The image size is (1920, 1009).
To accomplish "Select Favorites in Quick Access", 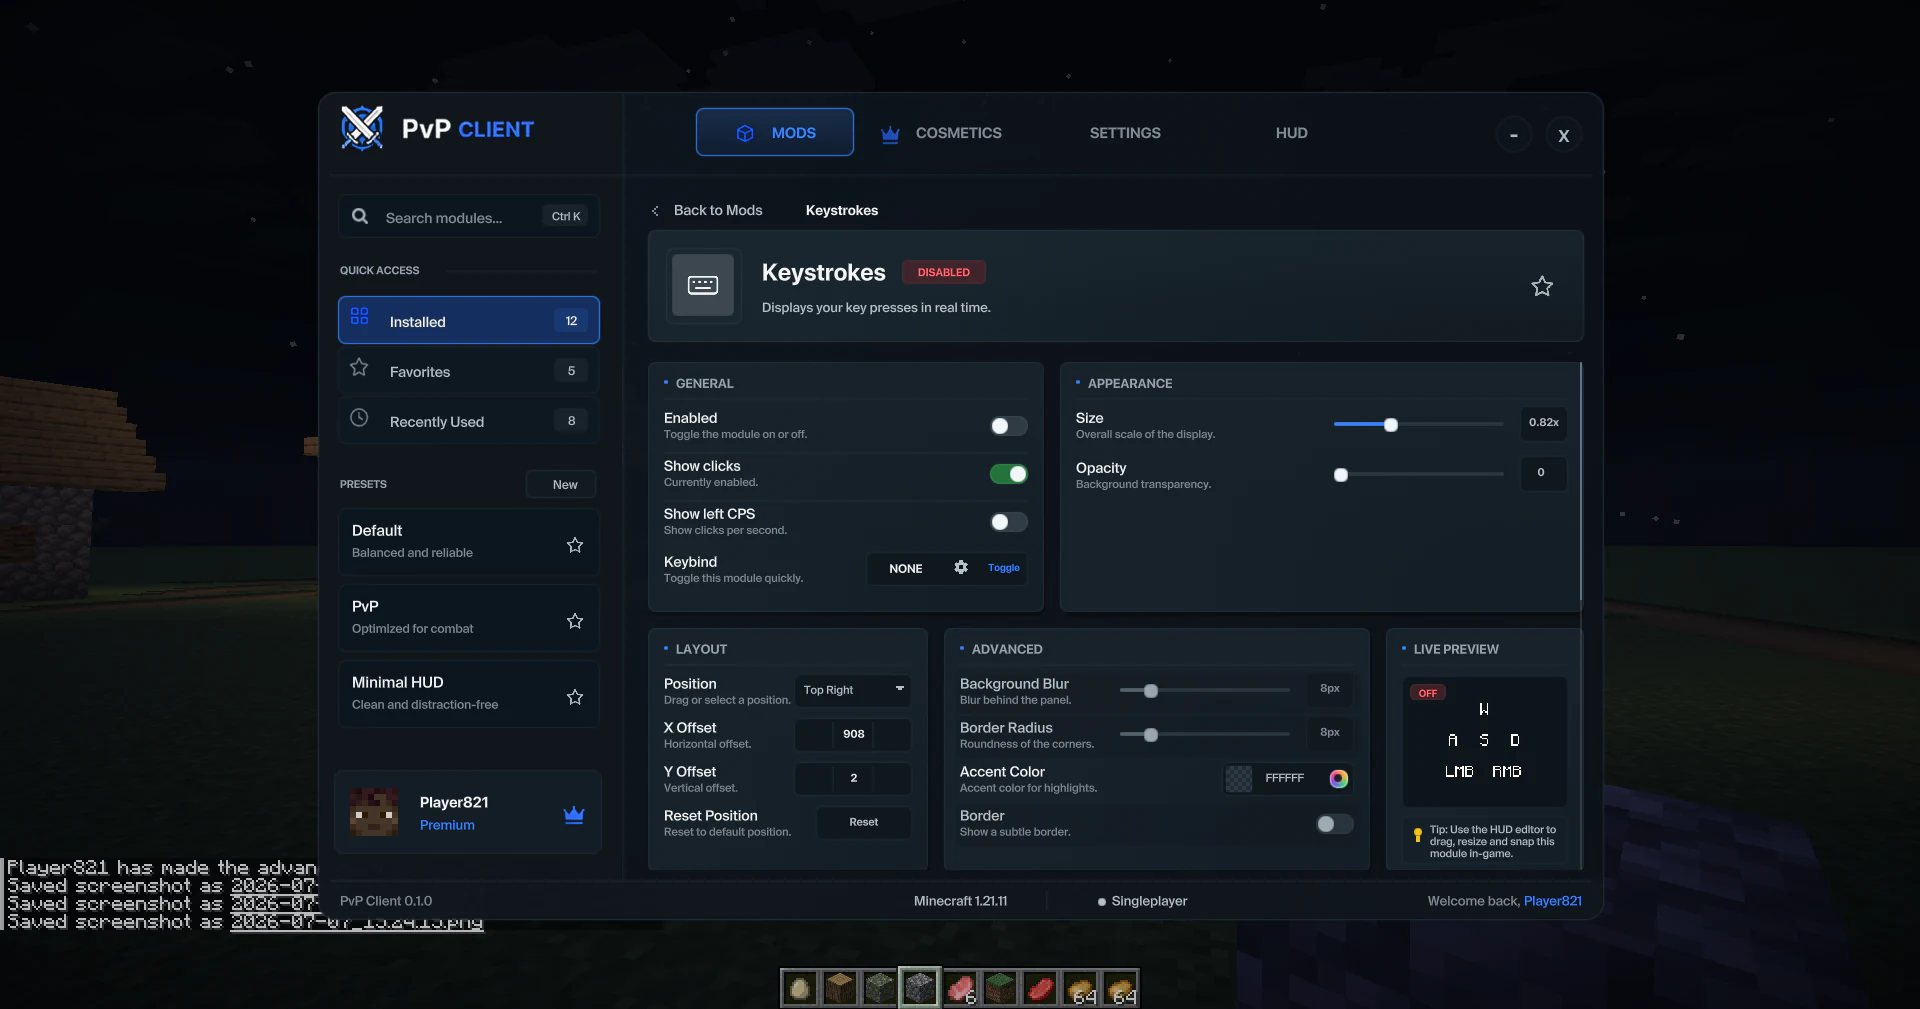I will pos(469,371).
